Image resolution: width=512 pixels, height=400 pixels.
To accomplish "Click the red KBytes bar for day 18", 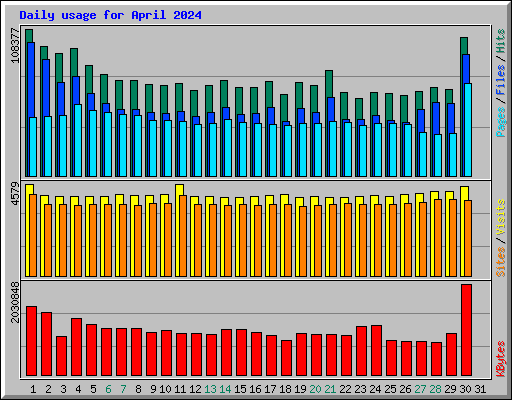I will [286, 358].
